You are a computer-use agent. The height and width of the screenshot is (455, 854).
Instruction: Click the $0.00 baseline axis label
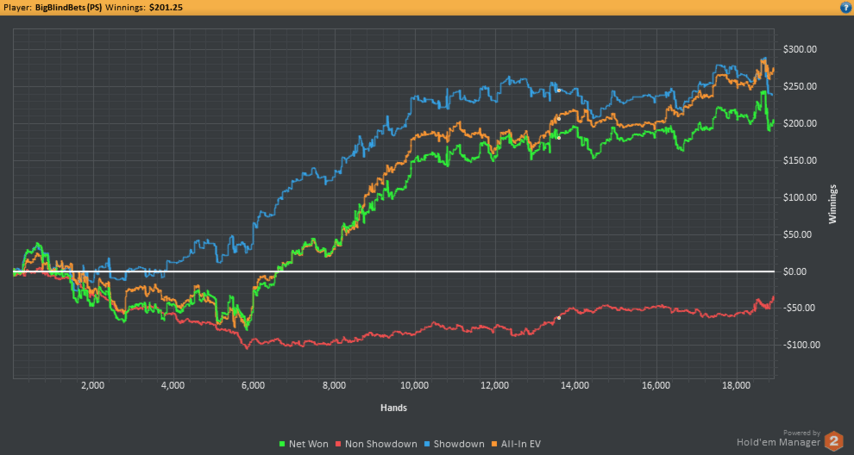click(x=794, y=272)
